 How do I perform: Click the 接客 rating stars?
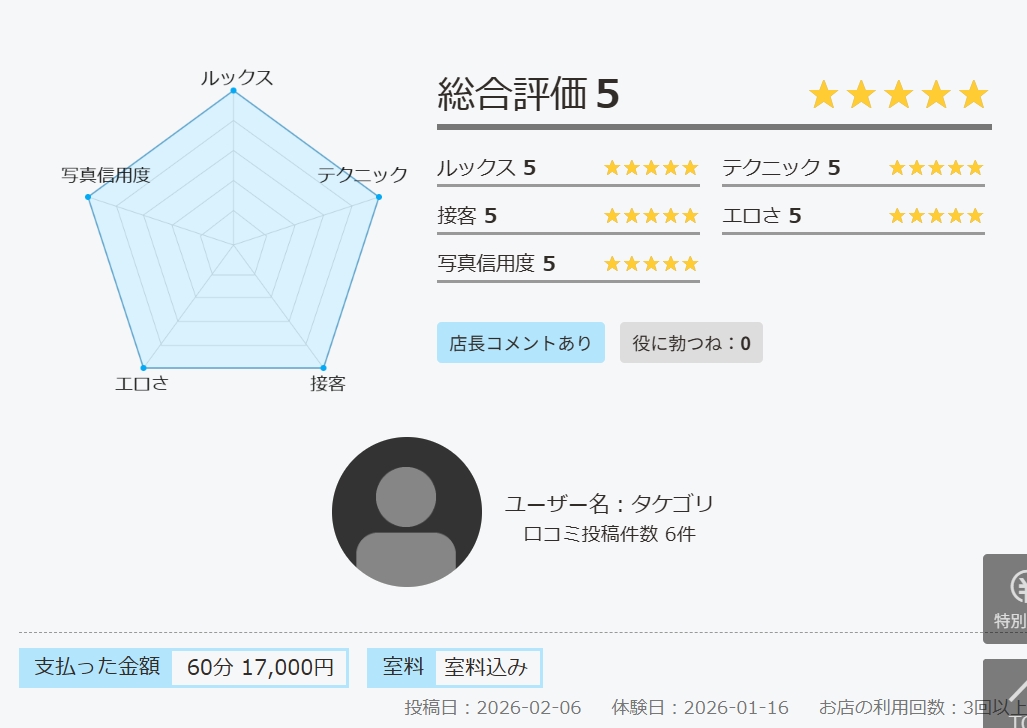click(x=651, y=216)
